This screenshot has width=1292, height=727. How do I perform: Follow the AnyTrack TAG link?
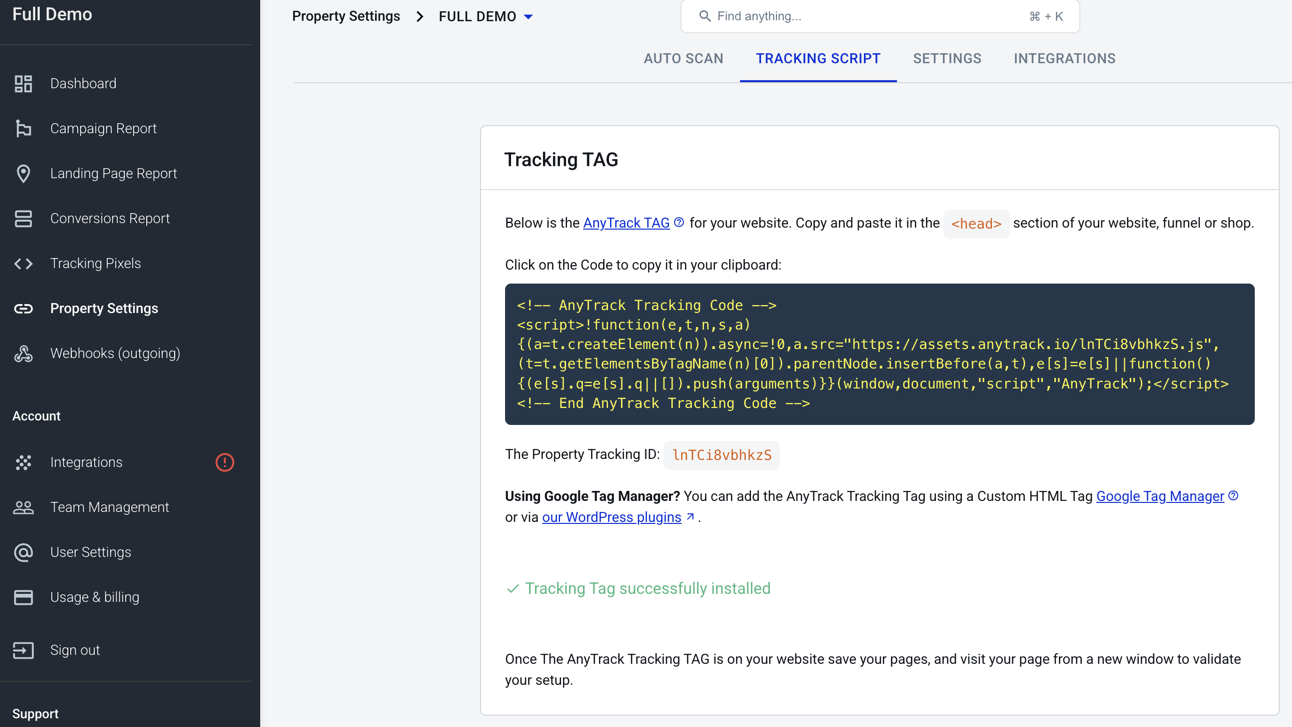[x=626, y=223]
